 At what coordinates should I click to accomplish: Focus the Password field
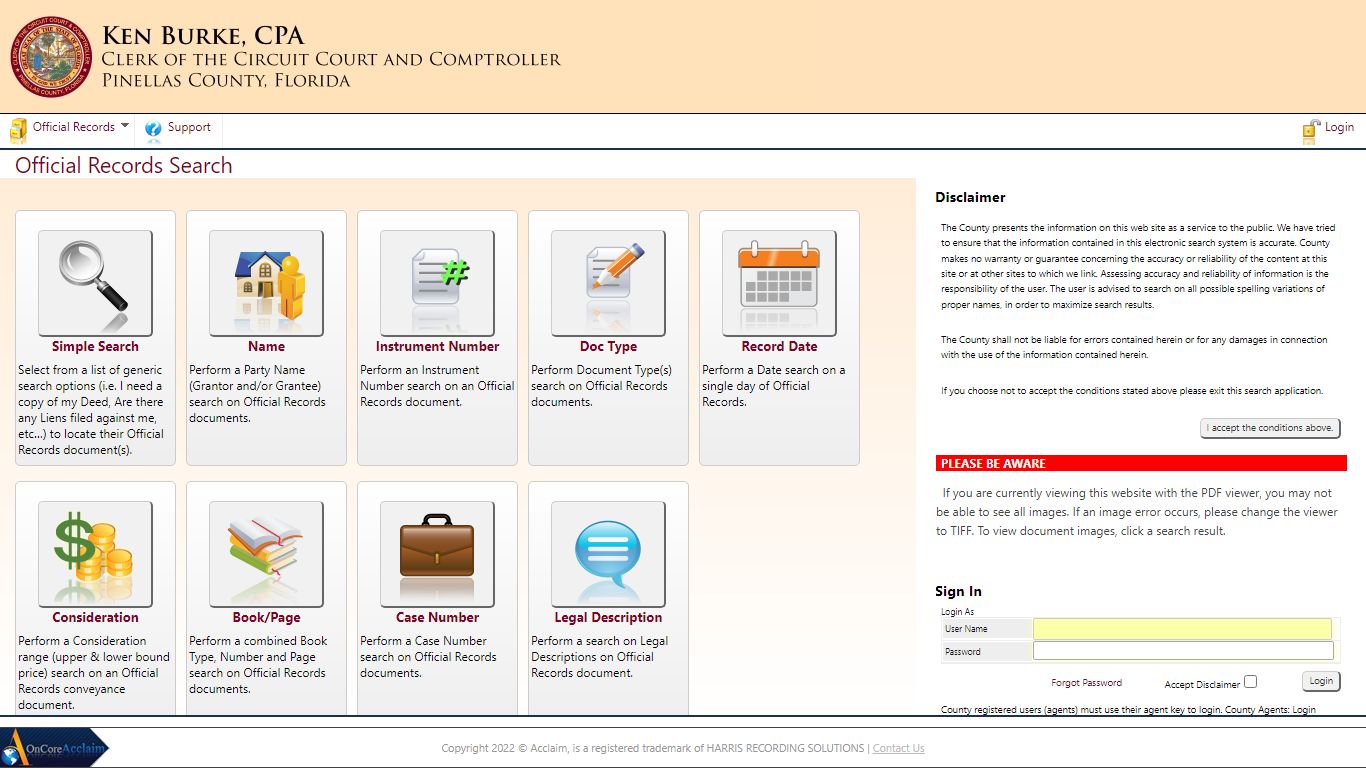click(x=1183, y=651)
